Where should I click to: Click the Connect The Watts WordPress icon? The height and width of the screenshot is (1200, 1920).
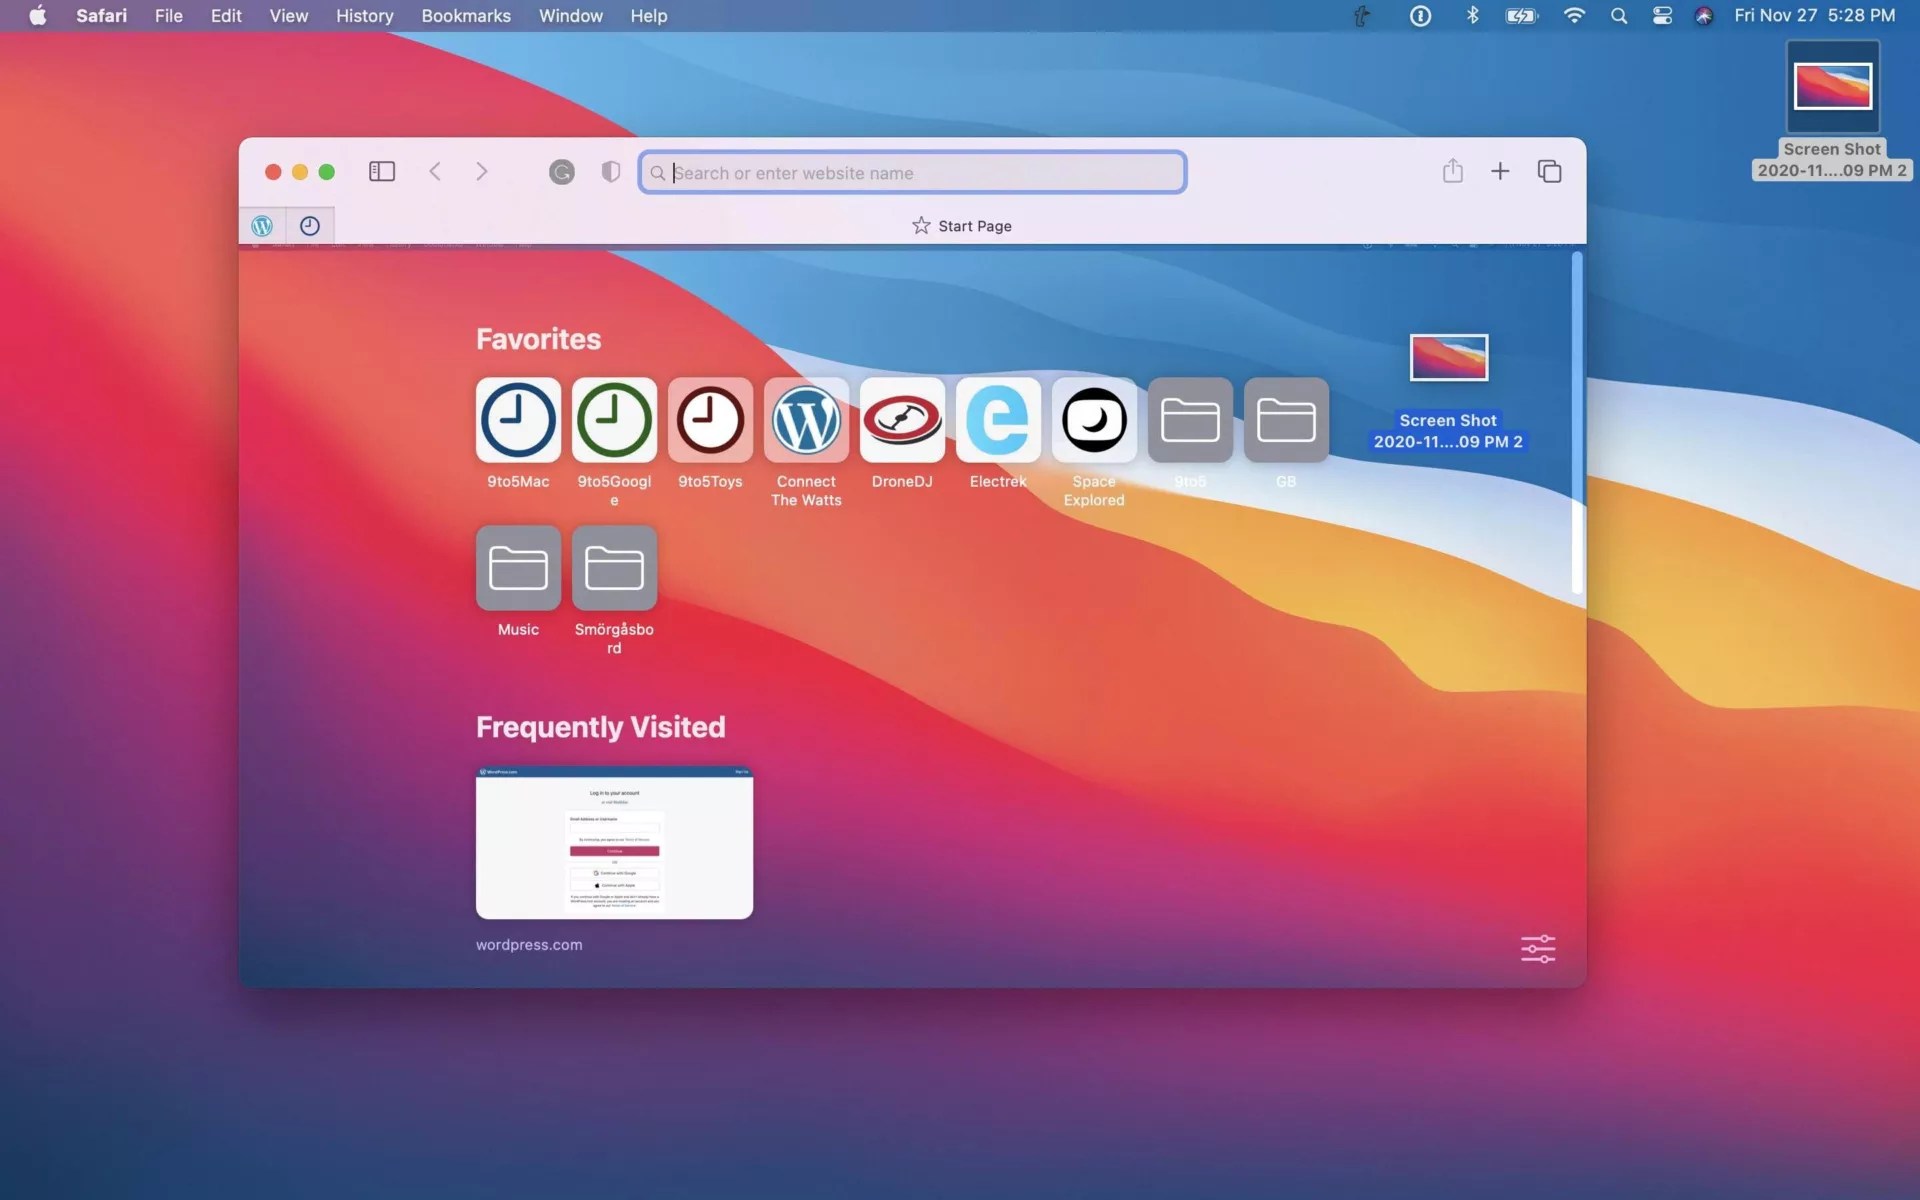point(805,420)
